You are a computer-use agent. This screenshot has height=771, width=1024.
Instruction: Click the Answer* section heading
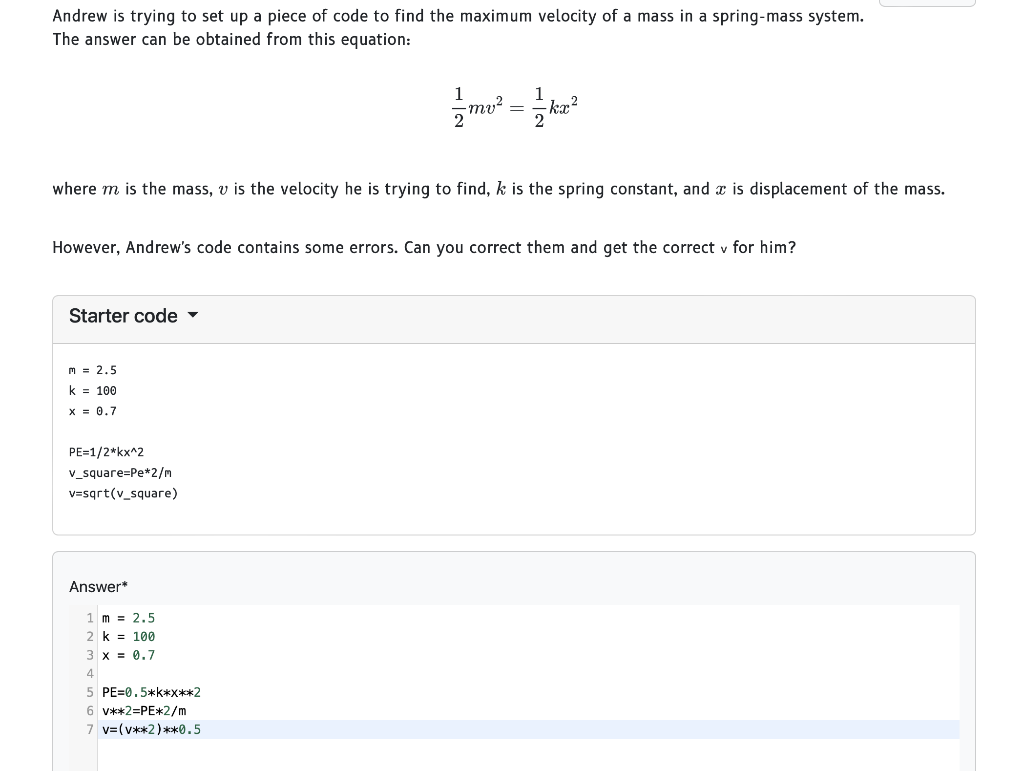click(97, 587)
